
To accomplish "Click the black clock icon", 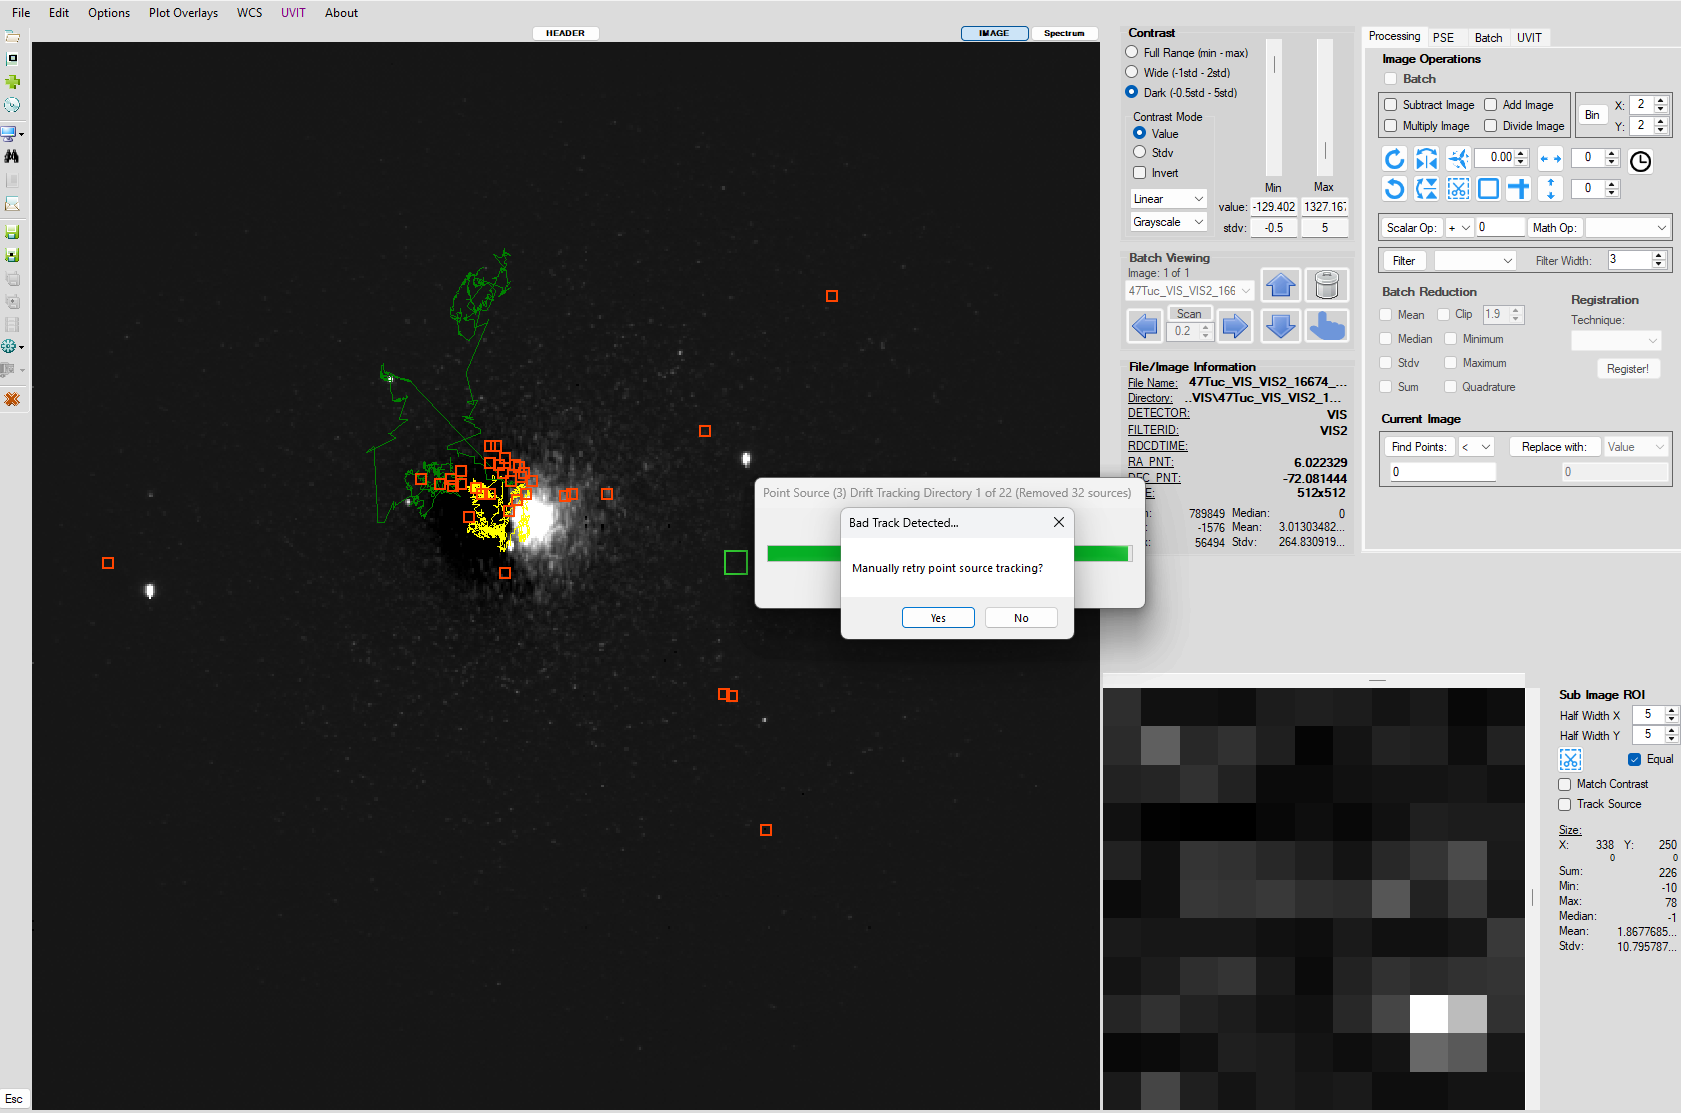I will tap(1640, 161).
